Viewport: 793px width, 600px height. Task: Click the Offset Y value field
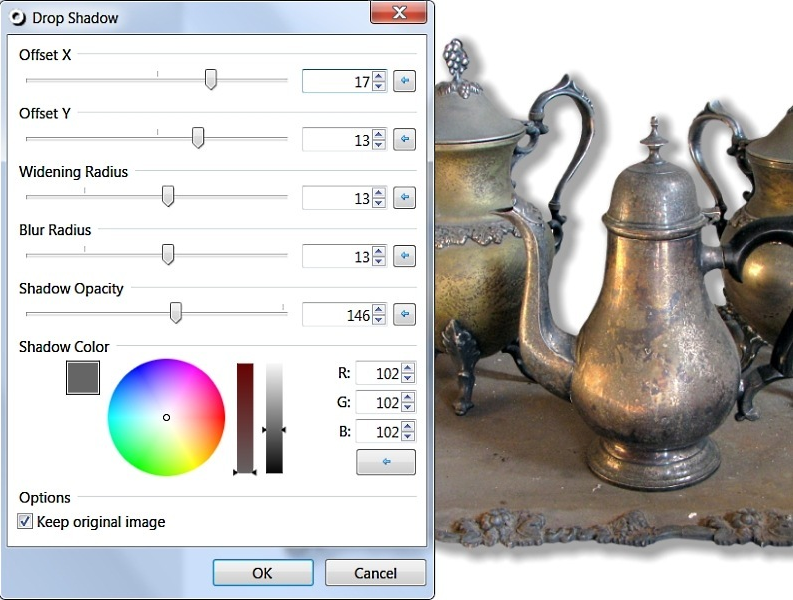(x=337, y=139)
